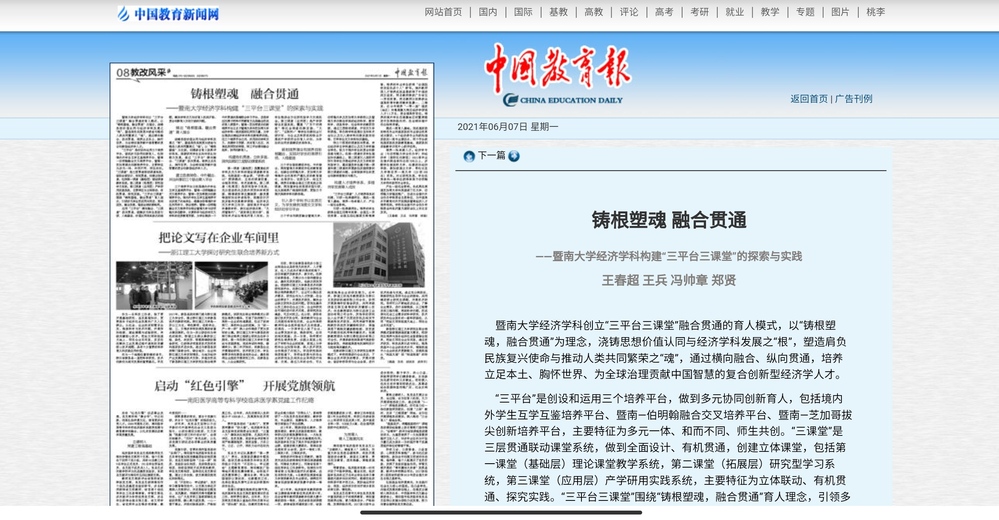Navigate to the 评论 section
Screen dimensions: 999x520
(x=629, y=12)
